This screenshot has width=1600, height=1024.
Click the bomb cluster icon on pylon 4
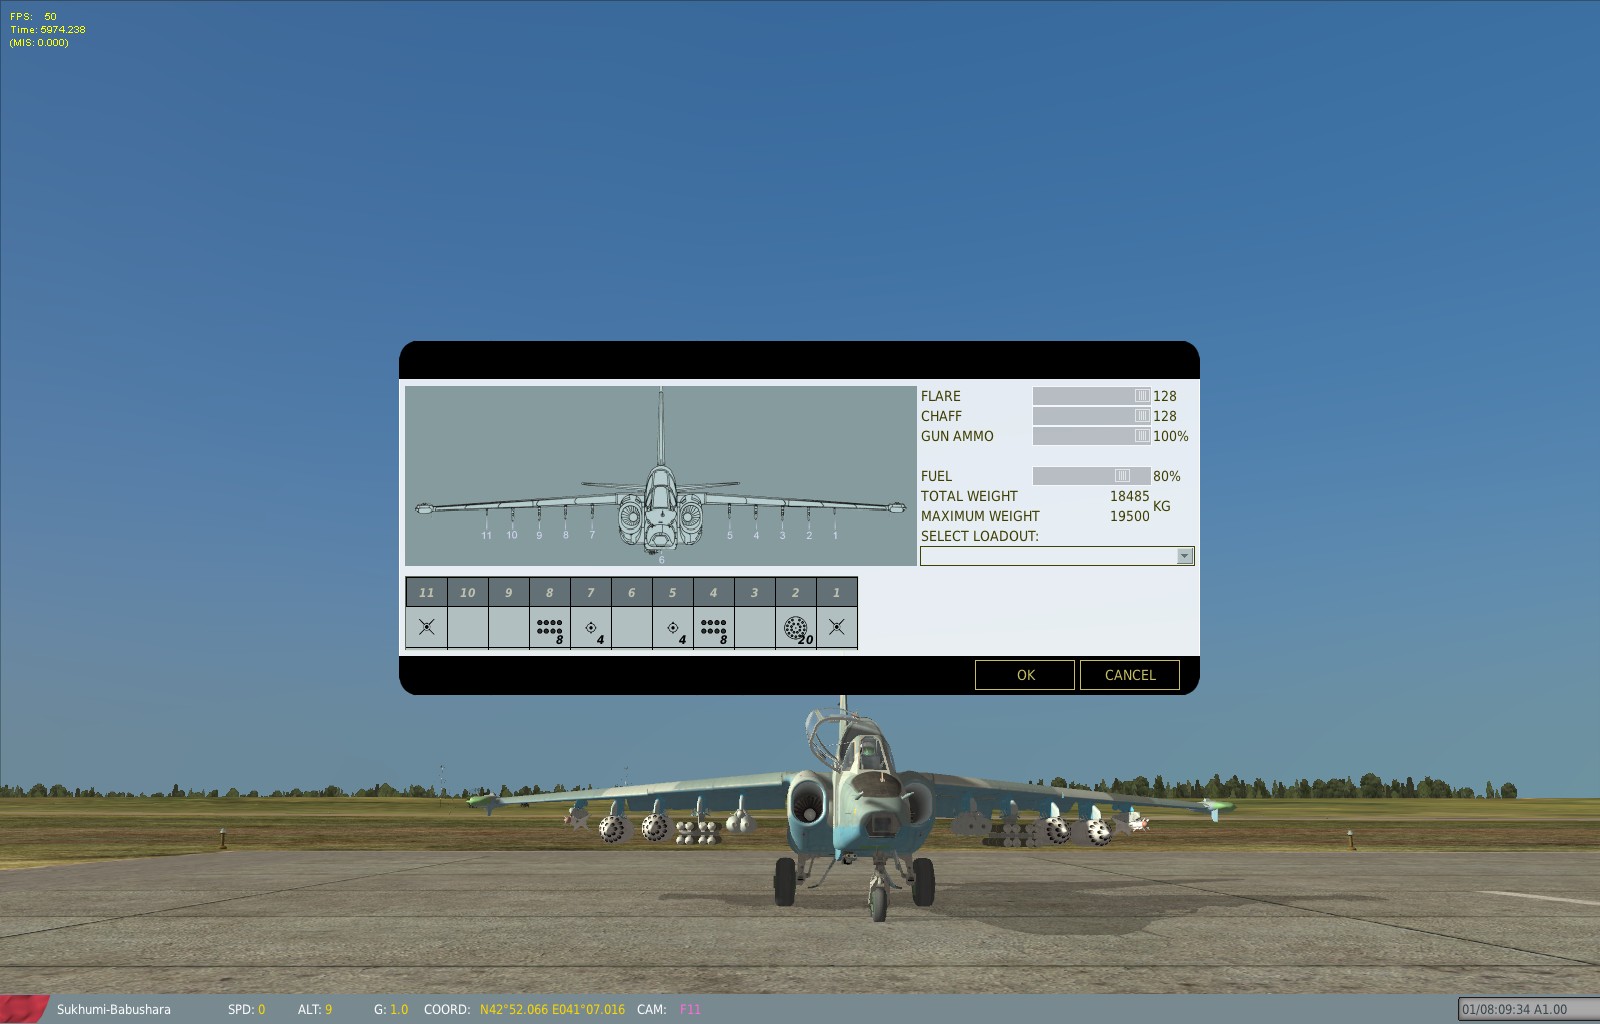(x=714, y=628)
